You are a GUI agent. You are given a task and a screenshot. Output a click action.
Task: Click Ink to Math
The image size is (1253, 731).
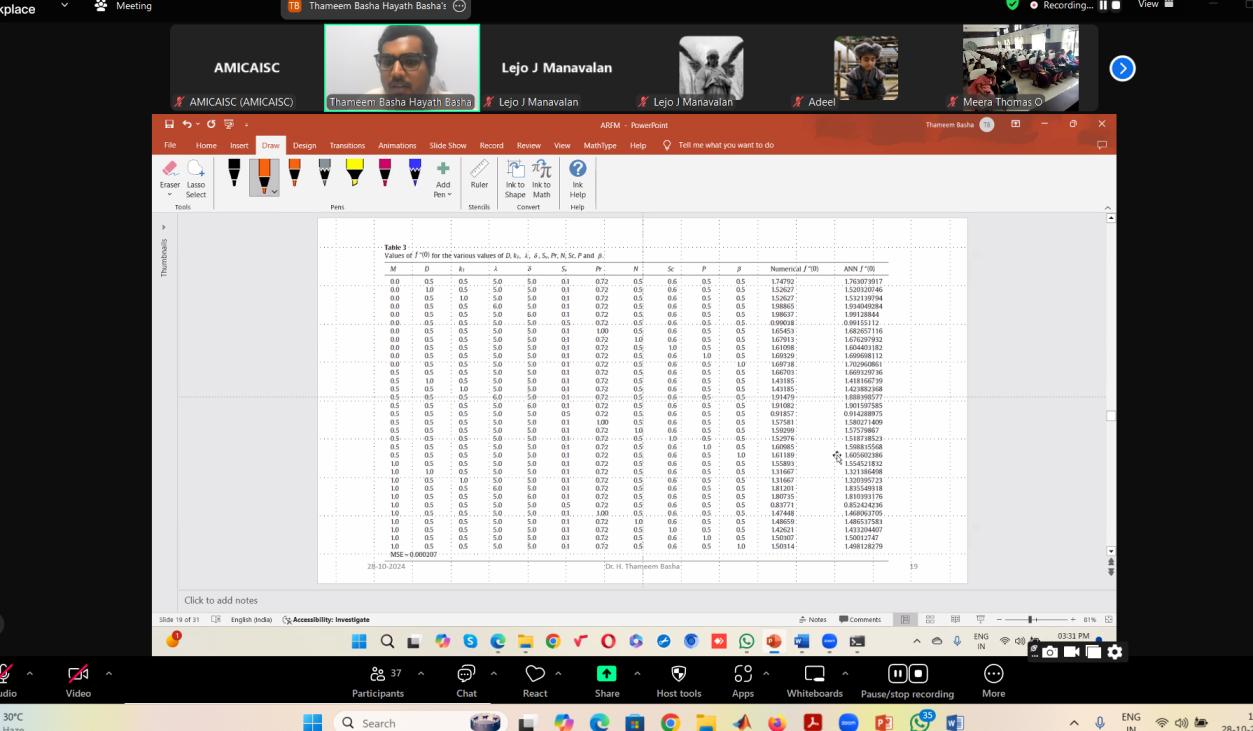click(541, 179)
